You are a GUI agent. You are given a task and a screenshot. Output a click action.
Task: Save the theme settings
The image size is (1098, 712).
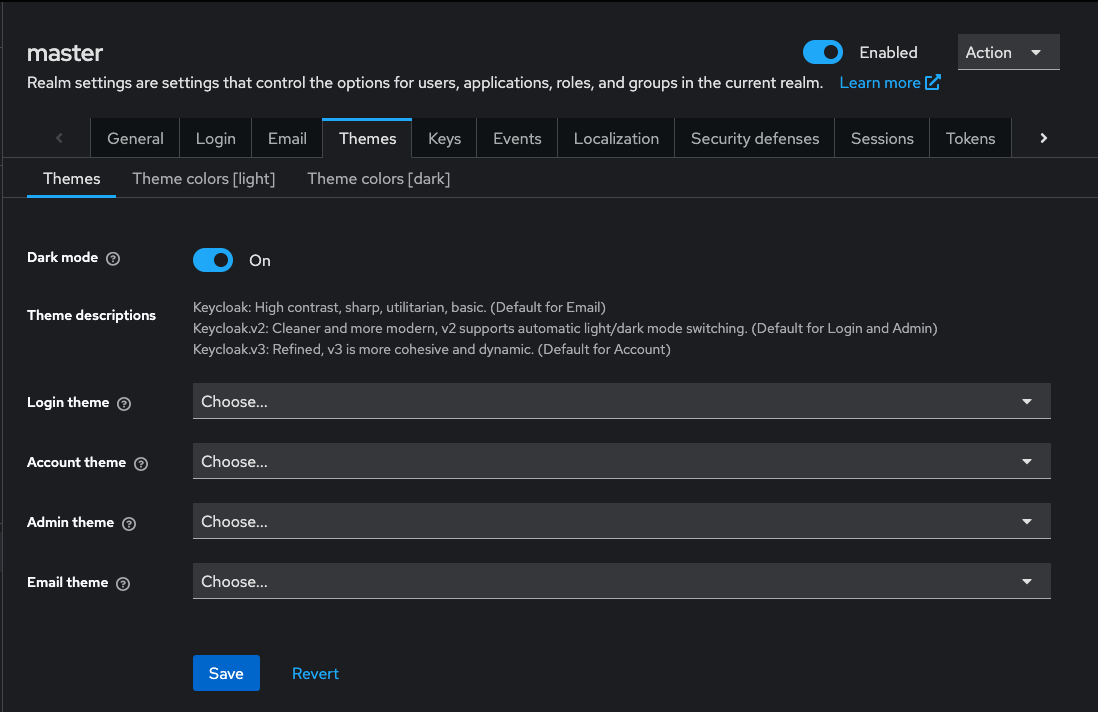pos(226,673)
